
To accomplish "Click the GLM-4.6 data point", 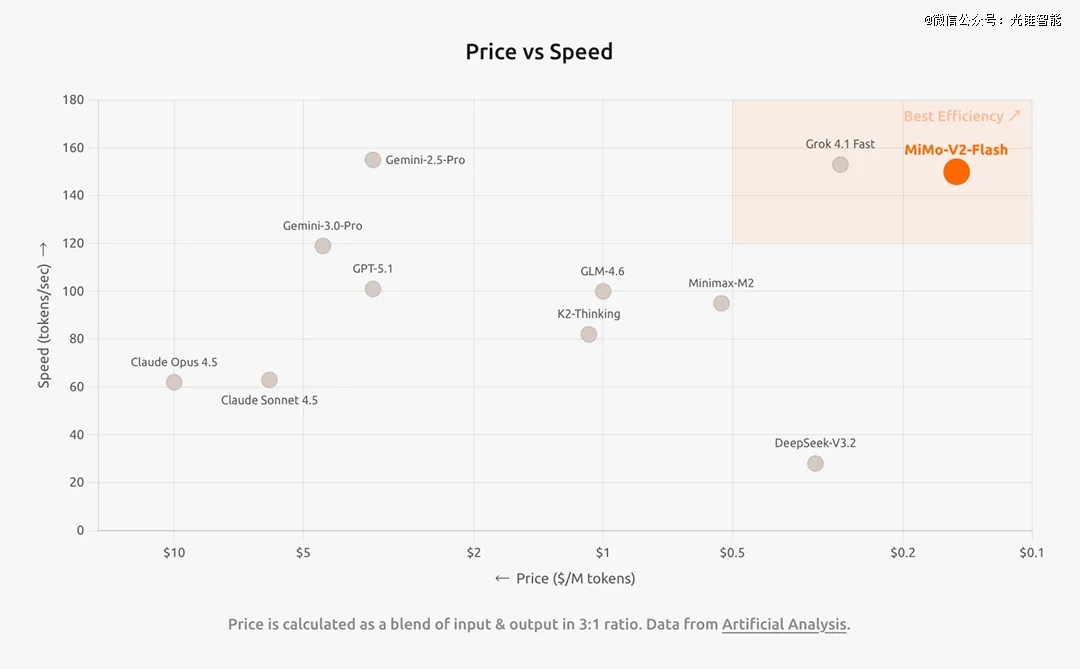I will (x=603, y=292).
